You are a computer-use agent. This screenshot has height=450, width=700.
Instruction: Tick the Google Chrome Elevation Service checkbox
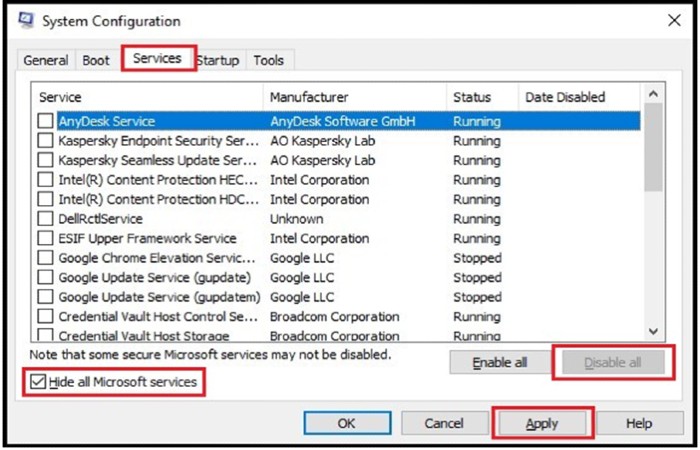click(45, 258)
